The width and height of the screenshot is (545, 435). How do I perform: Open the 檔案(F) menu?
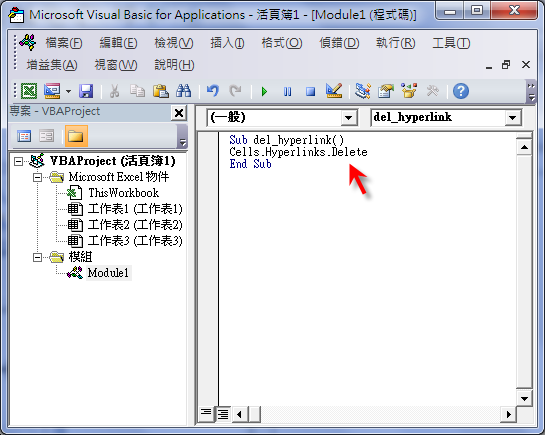pos(64,43)
